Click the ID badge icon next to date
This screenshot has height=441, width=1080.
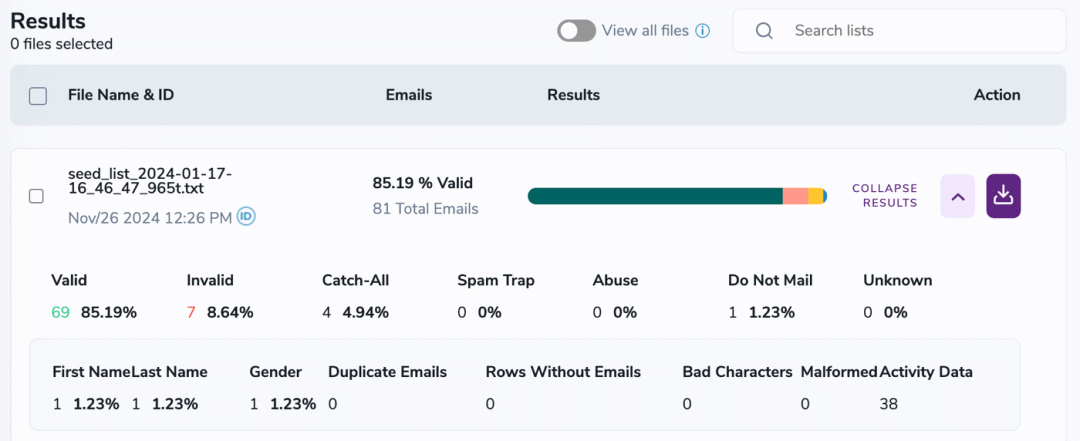coord(247,217)
